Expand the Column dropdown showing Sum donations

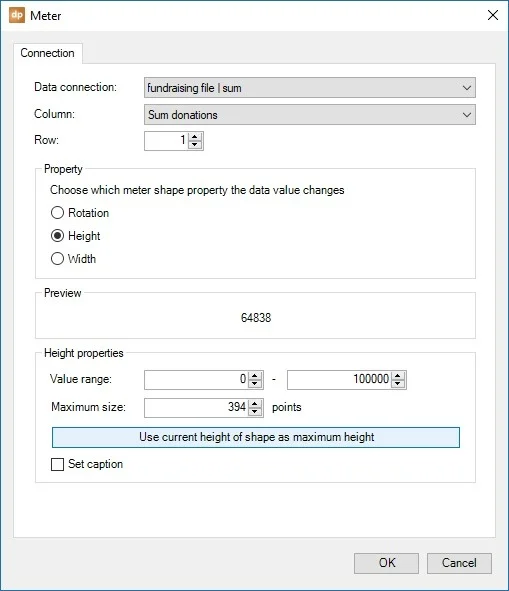310,115
